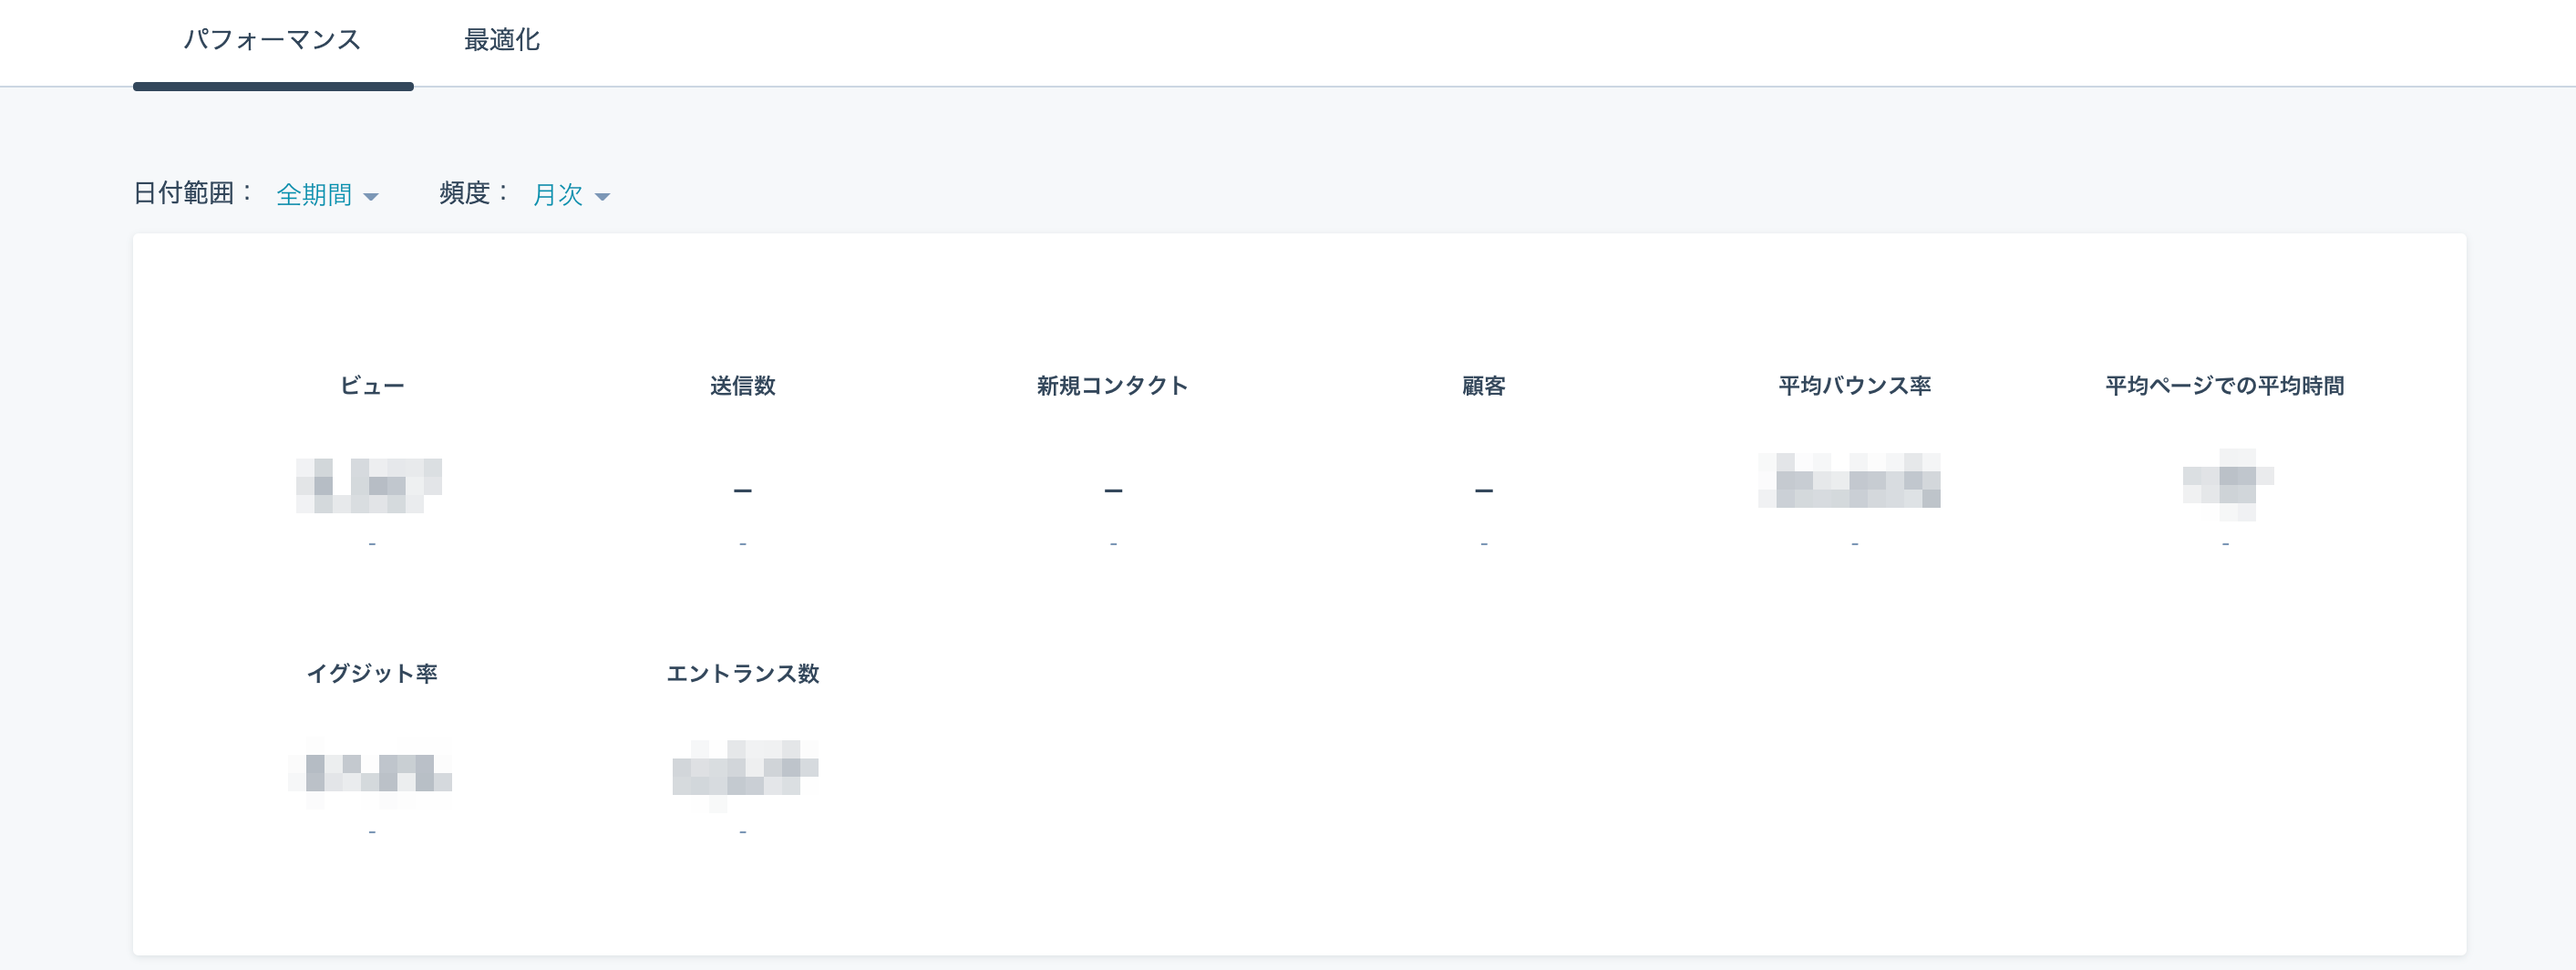
Task: Click the dash link under イグジット率
Action: pyautogui.click(x=371, y=831)
